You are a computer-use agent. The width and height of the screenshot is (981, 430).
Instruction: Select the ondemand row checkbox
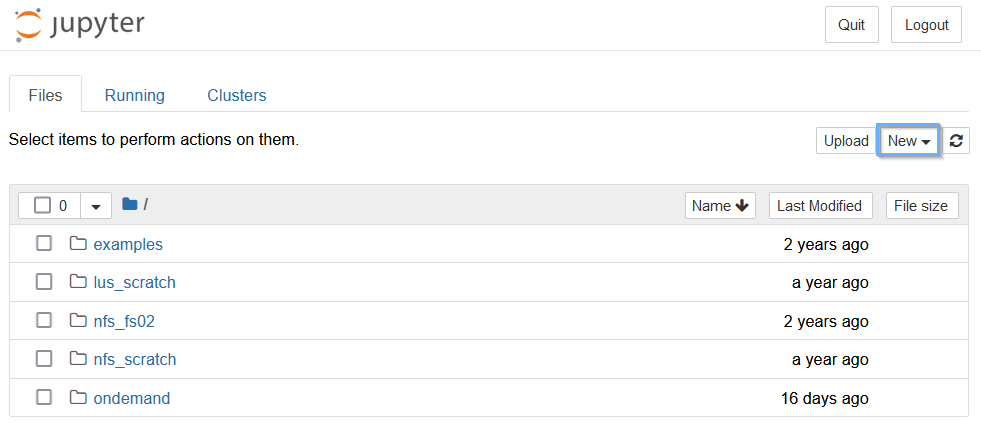(44, 397)
